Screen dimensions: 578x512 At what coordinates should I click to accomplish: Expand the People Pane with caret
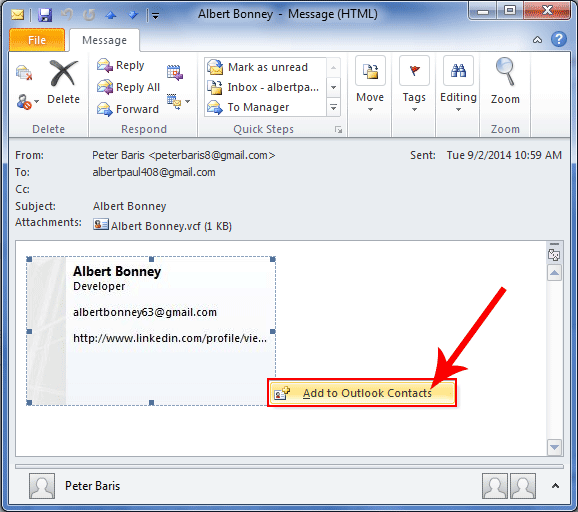click(x=555, y=486)
